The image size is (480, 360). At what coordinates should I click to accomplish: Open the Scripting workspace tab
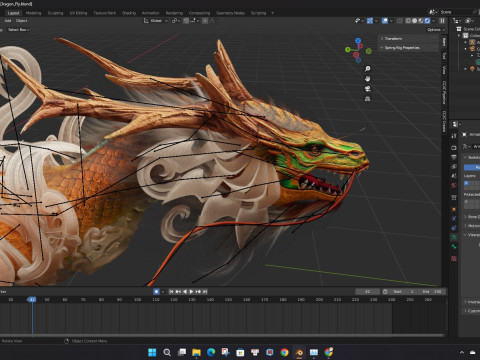pos(258,13)
